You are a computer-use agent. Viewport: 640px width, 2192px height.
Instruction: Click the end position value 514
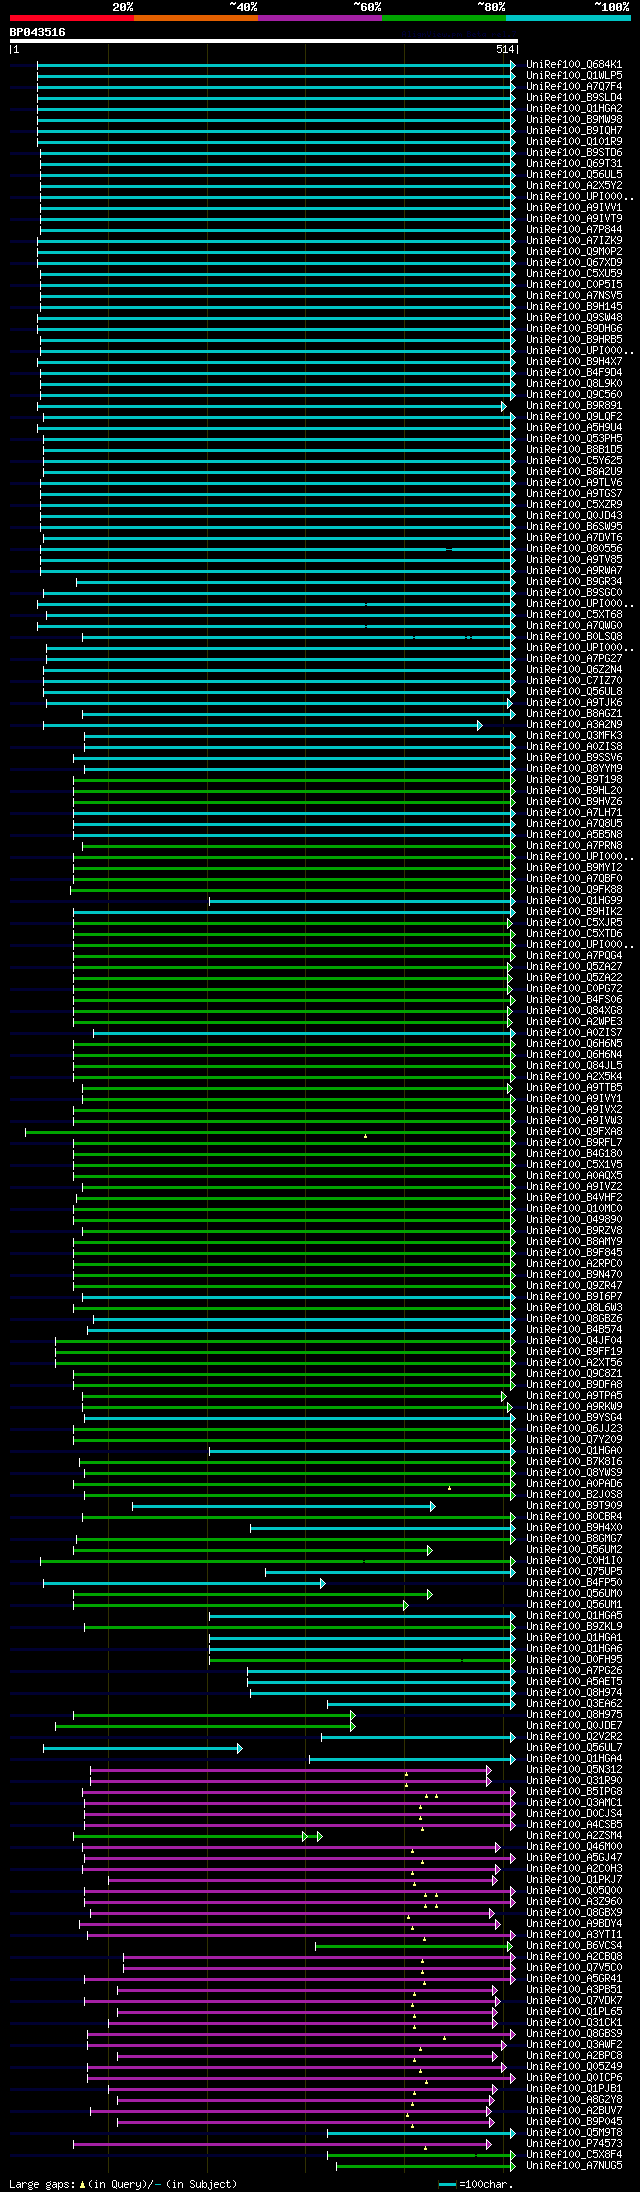[504, 50]
